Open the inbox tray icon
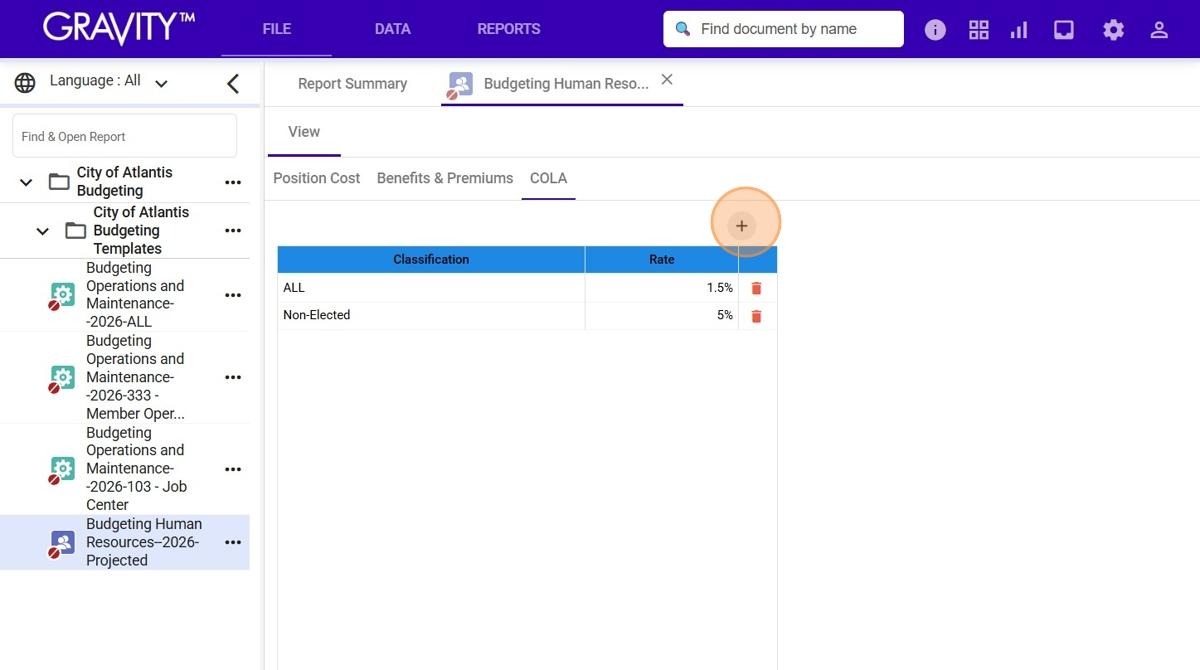This screenshot has height=670, width=1200. click(x=1064, y=30)
